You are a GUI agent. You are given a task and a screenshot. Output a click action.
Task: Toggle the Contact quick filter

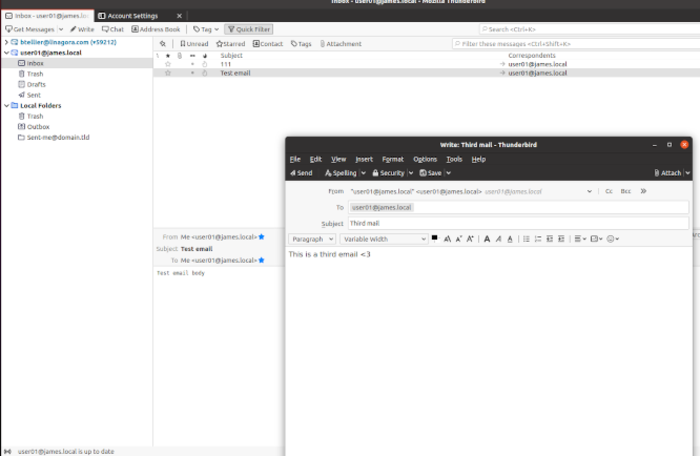pos(268,44)
